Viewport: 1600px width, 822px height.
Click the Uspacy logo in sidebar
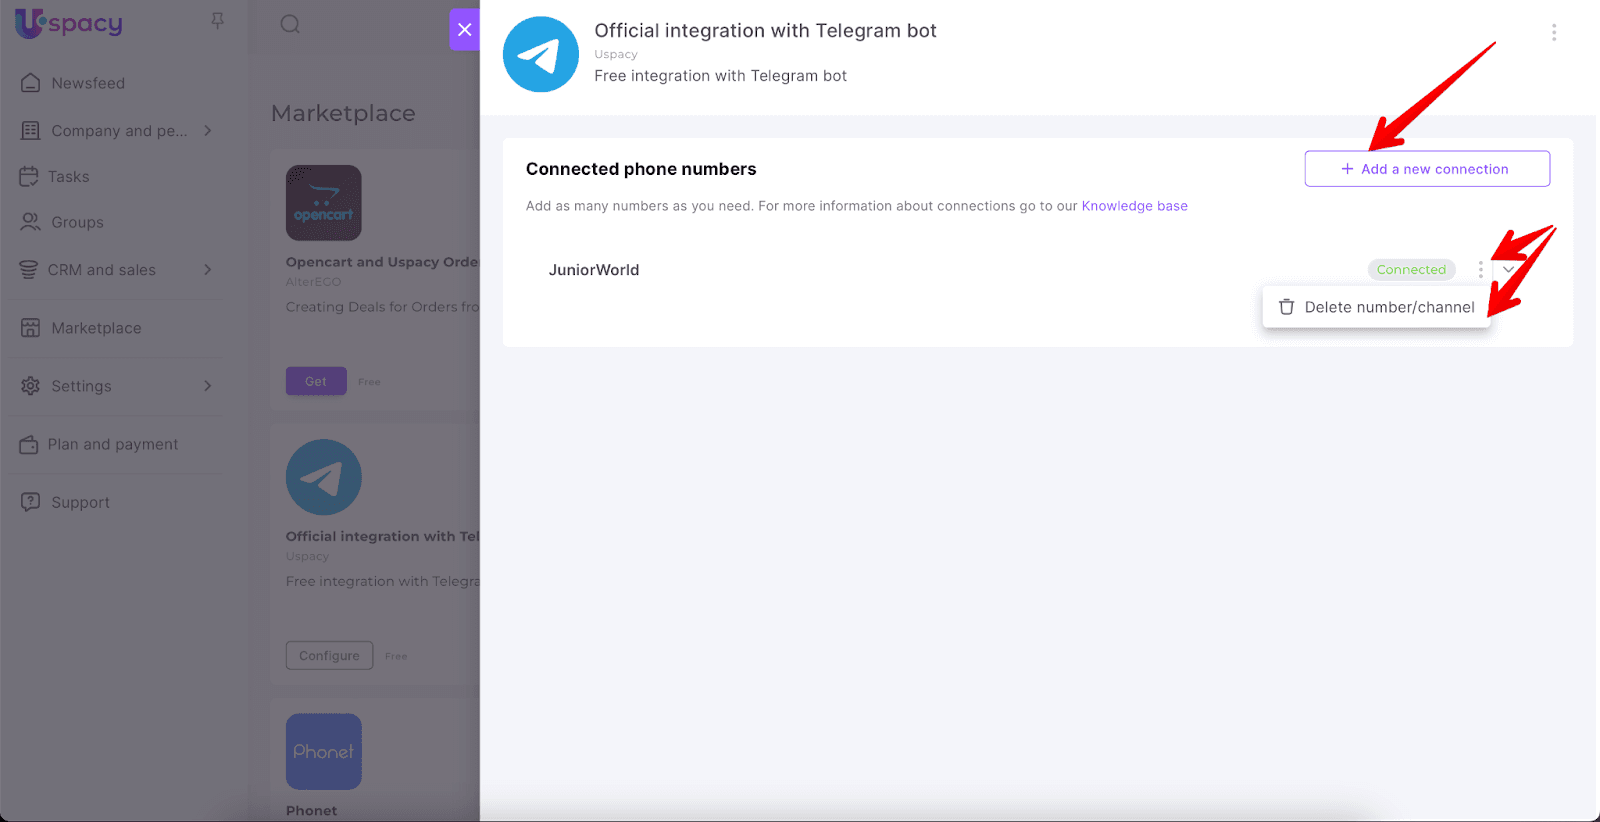point(68,23)
